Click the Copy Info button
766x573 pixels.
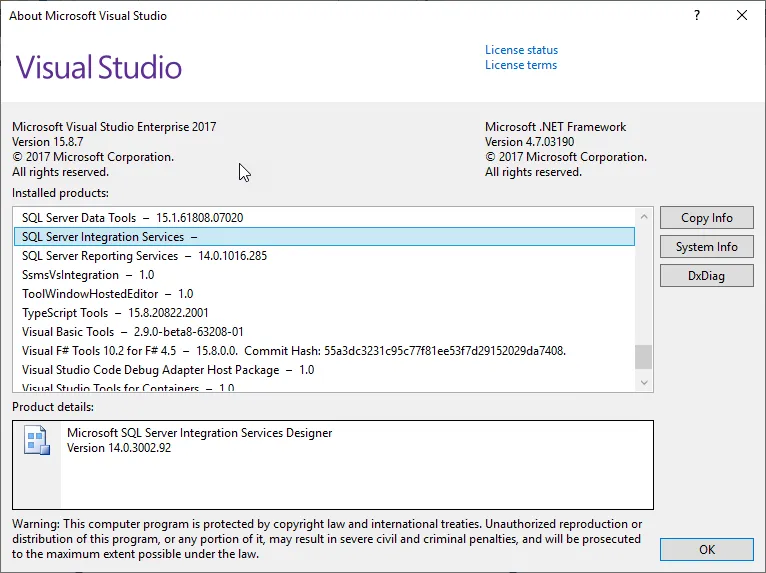tap(707, 218)
